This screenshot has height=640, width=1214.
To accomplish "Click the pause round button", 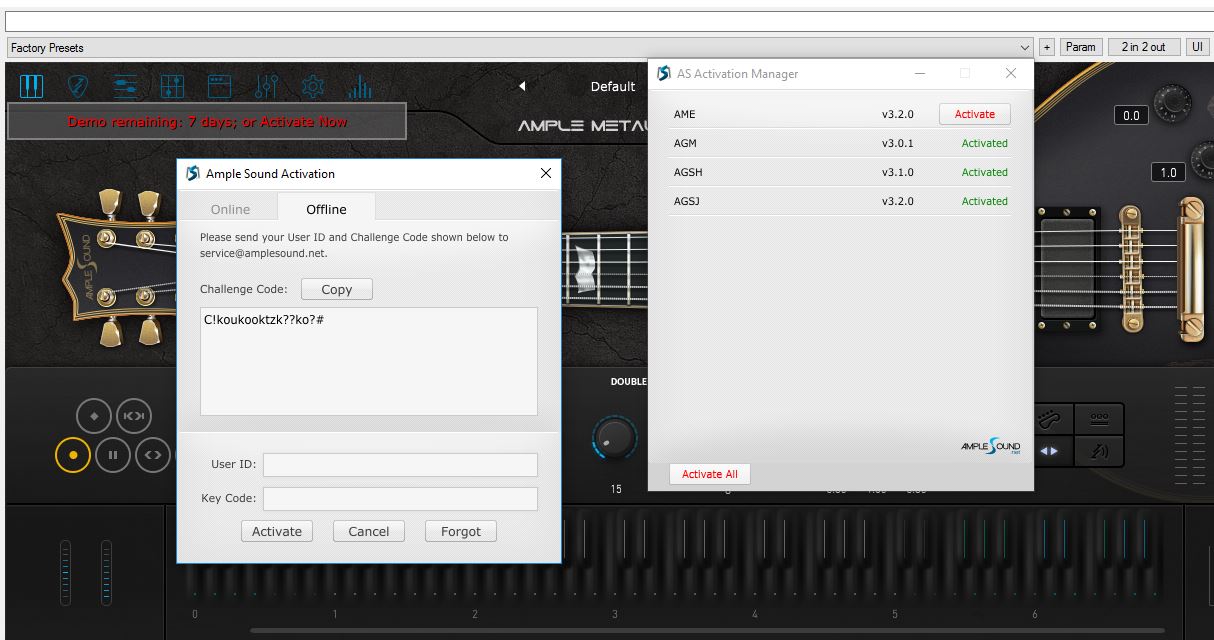I will tap(113, 455).
